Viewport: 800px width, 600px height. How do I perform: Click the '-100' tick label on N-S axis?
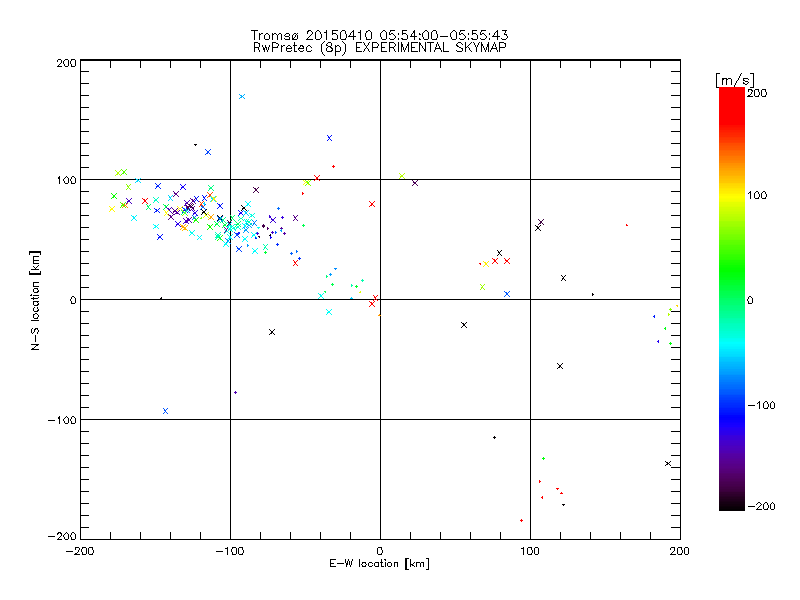tap(62, 420)
